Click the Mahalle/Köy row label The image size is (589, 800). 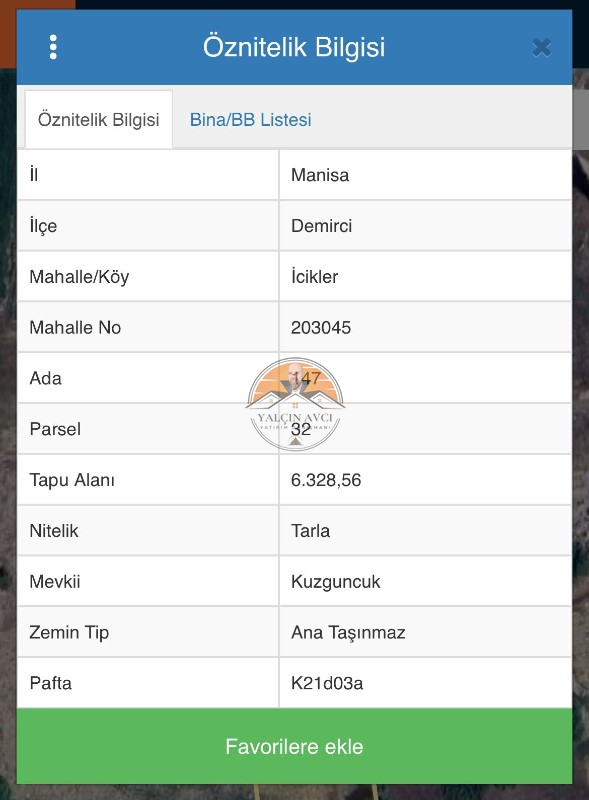79,277
